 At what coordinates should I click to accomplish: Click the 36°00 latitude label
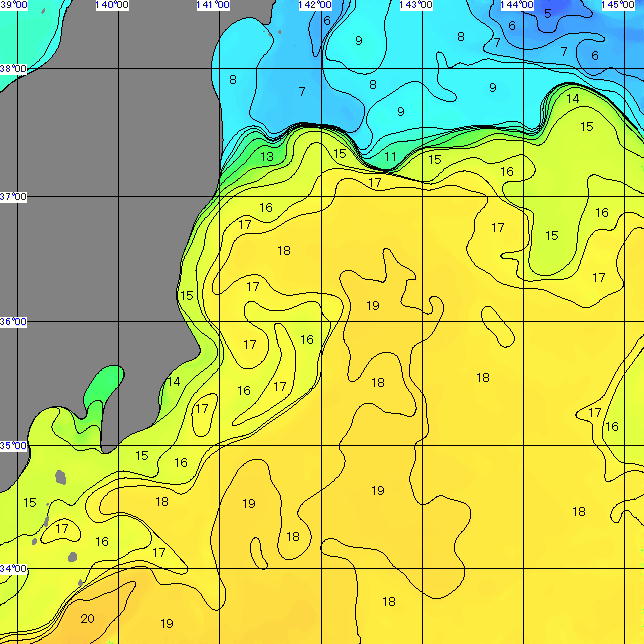coord(13,322)
